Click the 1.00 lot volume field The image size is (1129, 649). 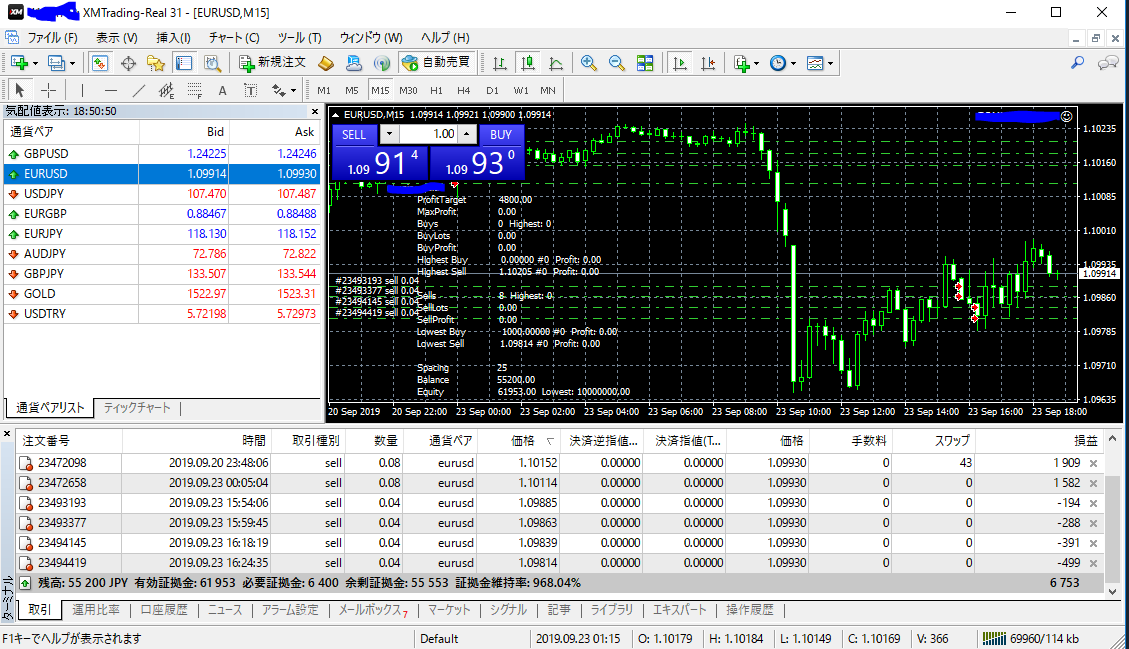click(428, 134)
